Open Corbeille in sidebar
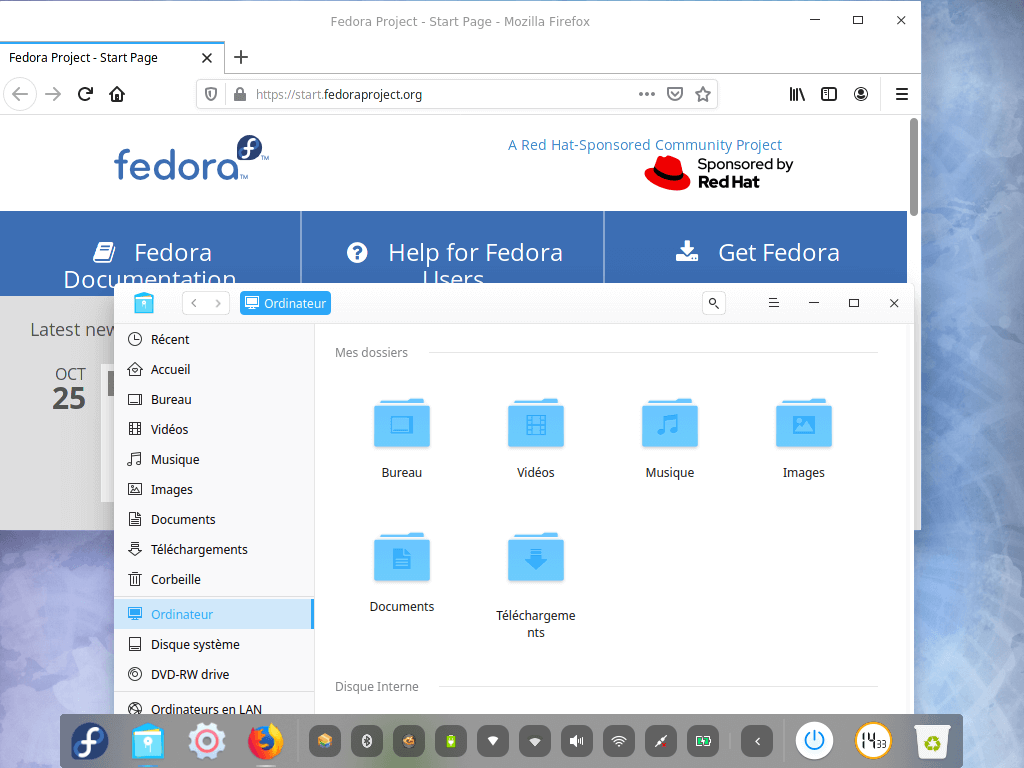This screenshot has width=1024, height=768. tap(214, 580)
